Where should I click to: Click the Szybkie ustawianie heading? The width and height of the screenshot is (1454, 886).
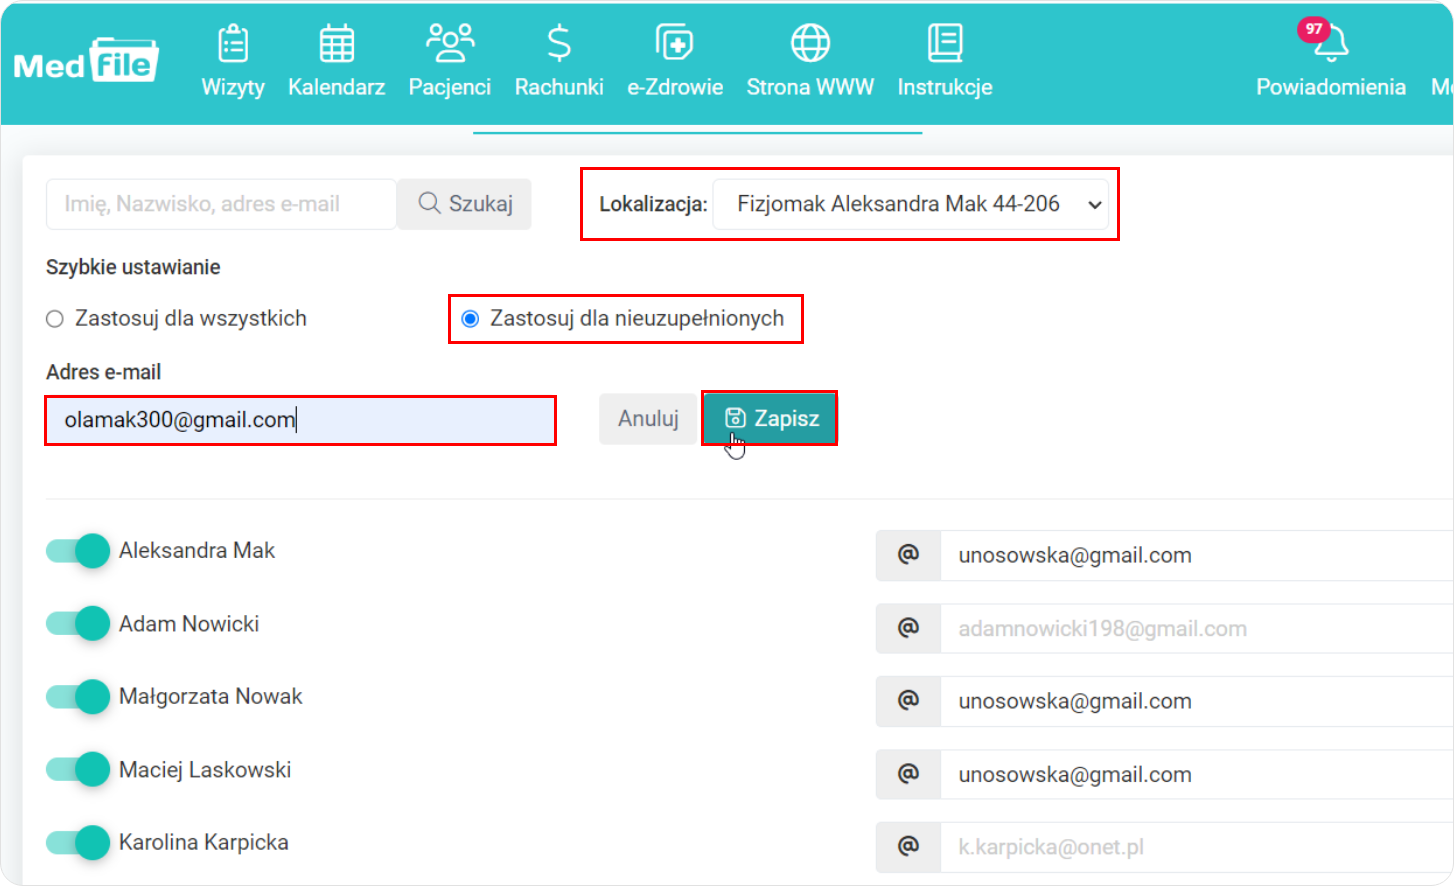[133, 267]
